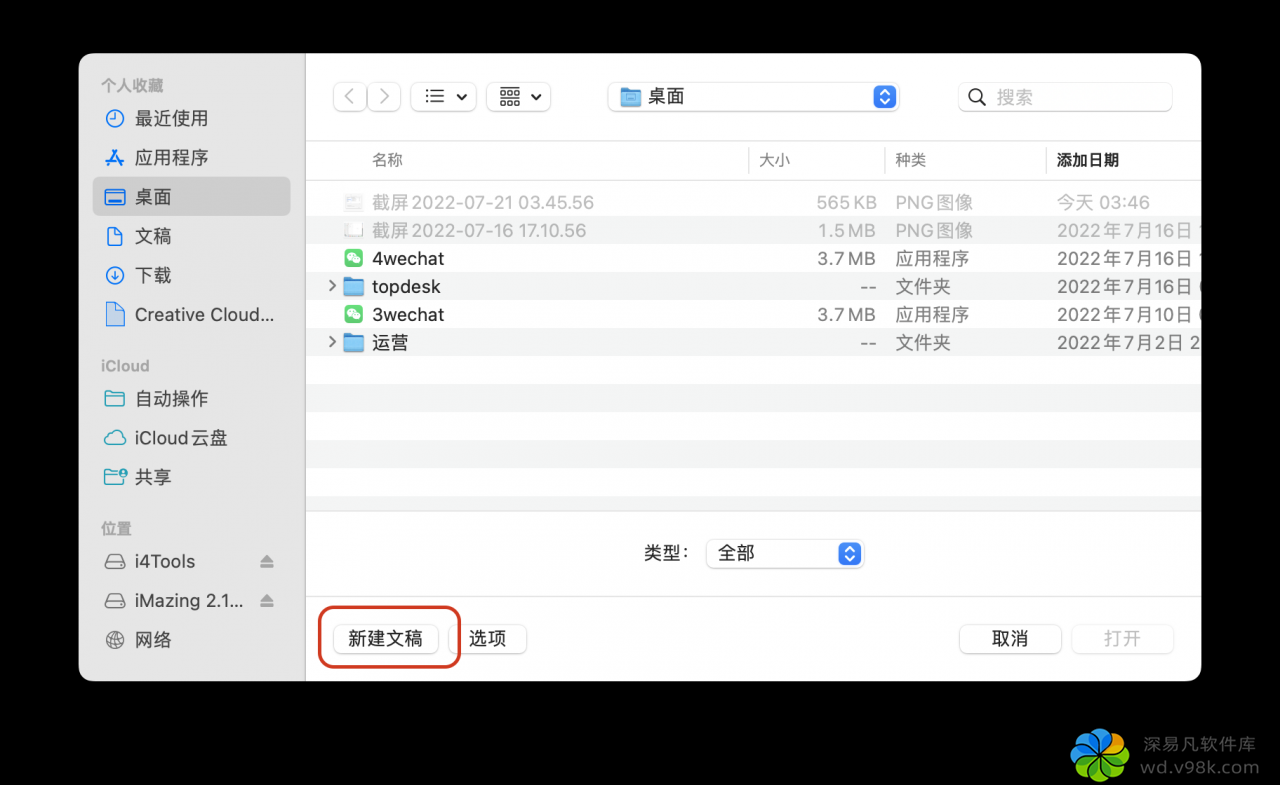The image size is (1280, 785).
Task: Click the applications icon beside 应用程序
Action: (115, 157)
